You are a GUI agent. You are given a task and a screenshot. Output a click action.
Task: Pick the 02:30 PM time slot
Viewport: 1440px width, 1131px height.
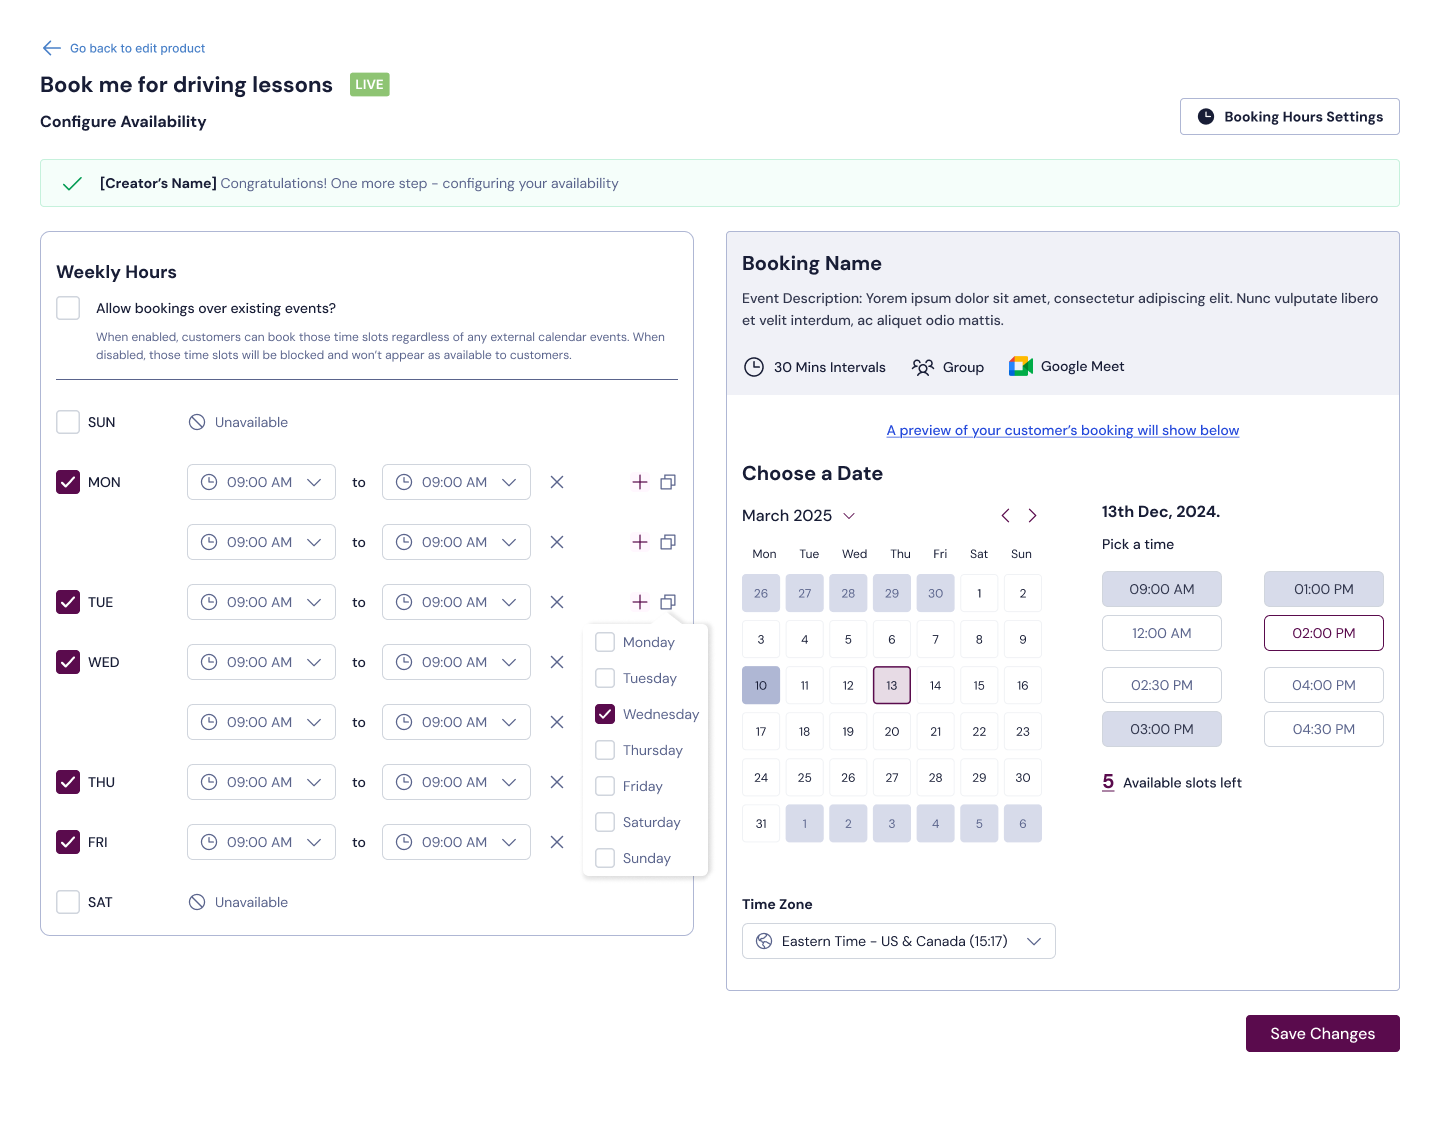click(x=1161, y=685)
